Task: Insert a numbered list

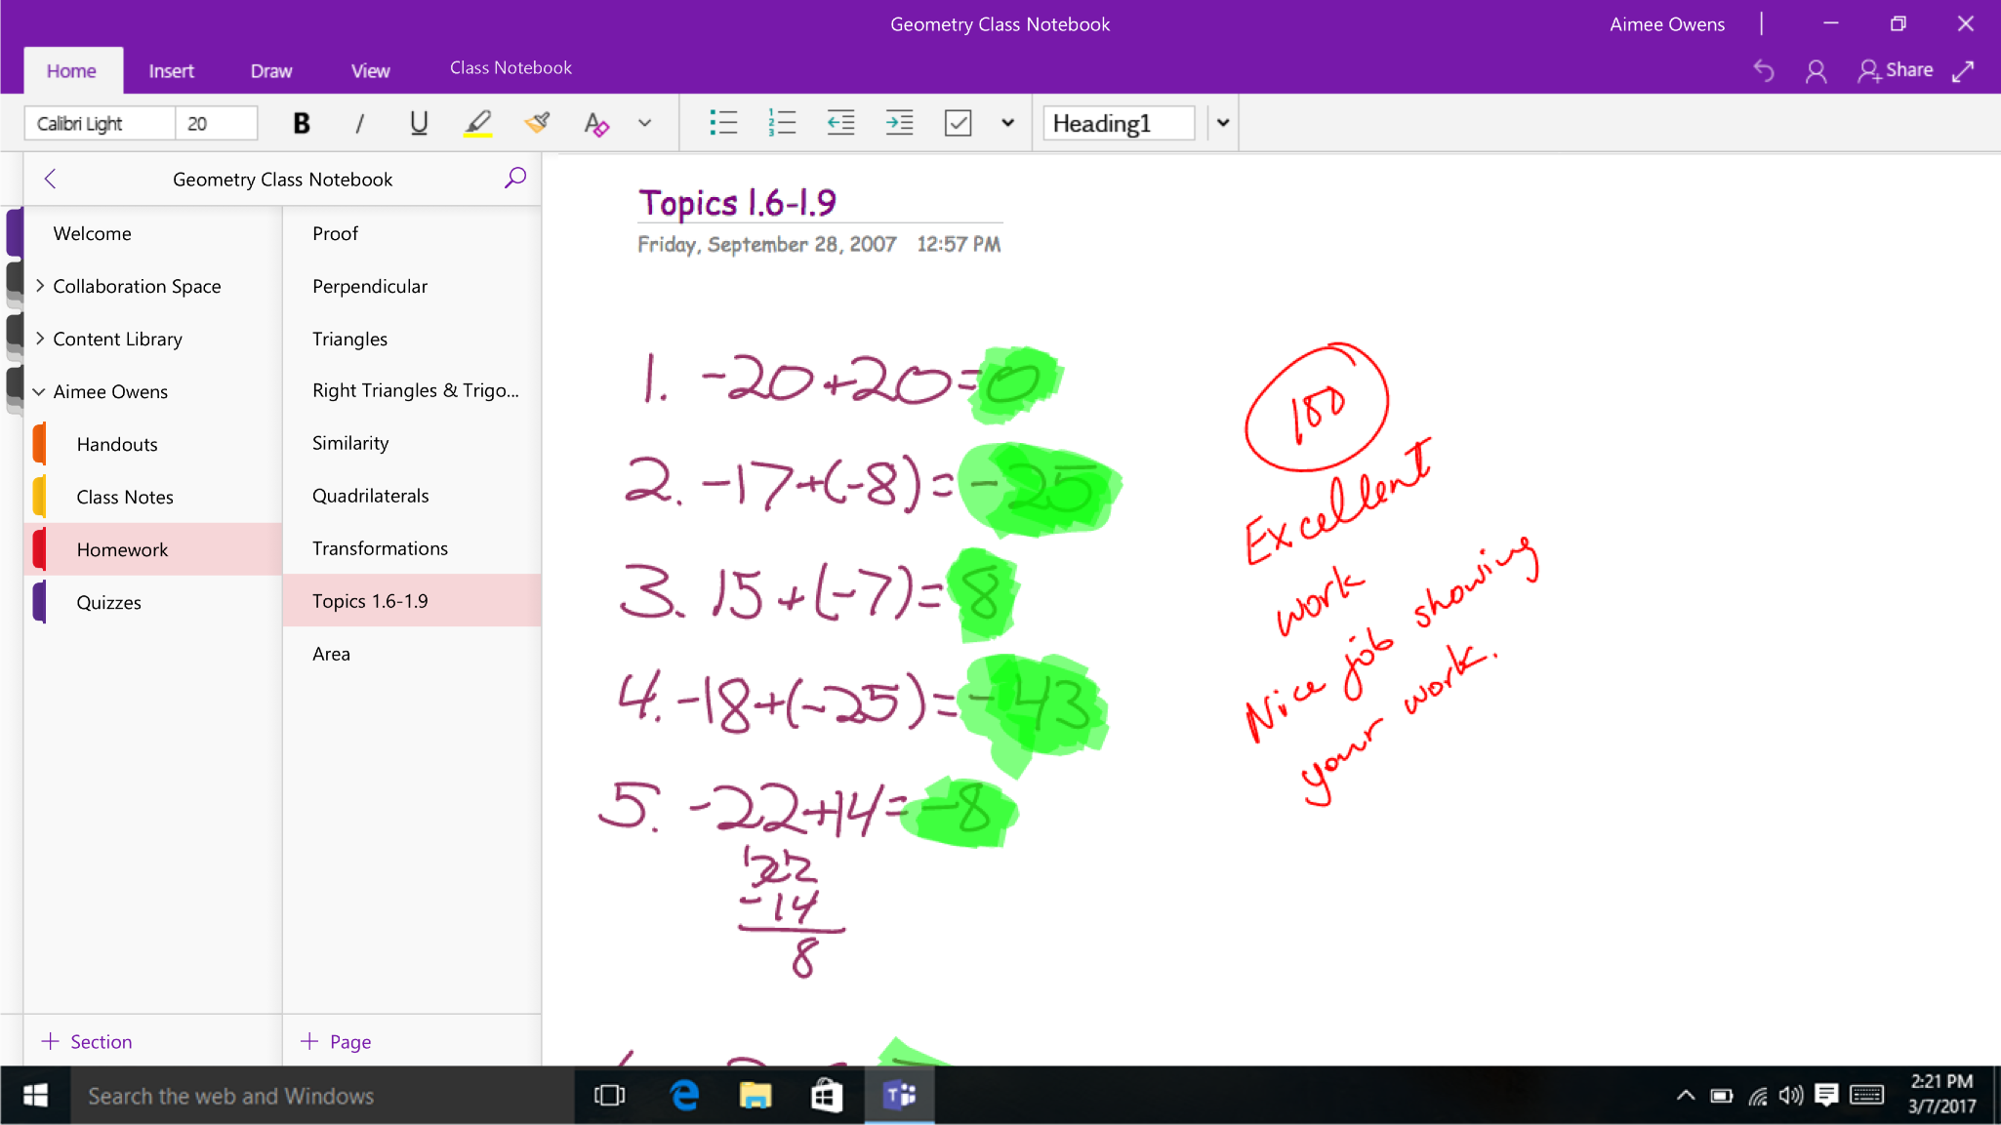Action: coord(782,123)
